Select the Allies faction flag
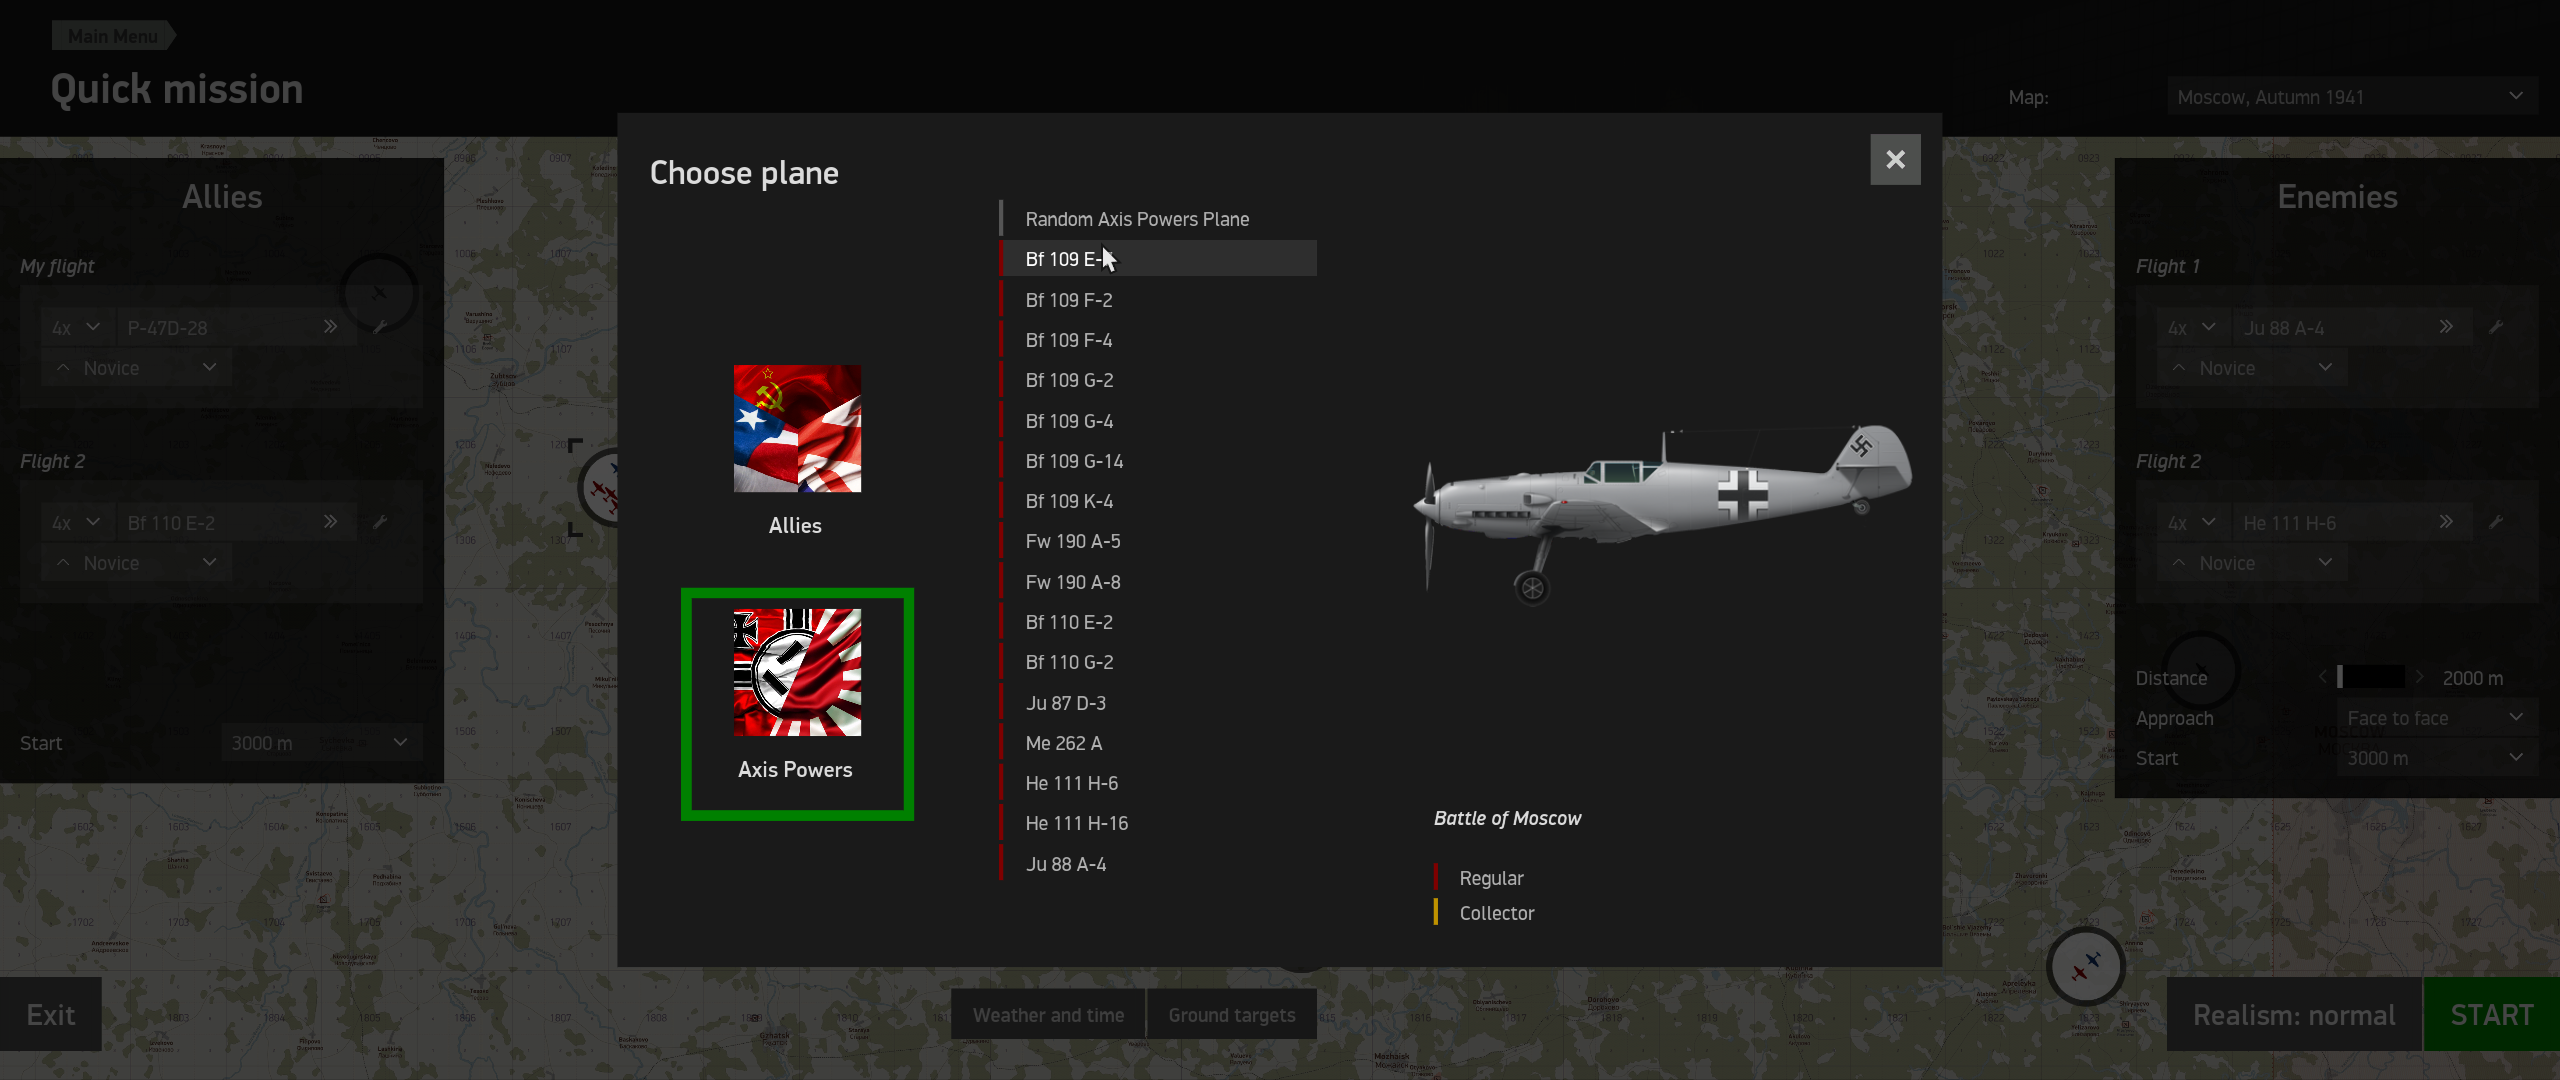 pos(797,429)
